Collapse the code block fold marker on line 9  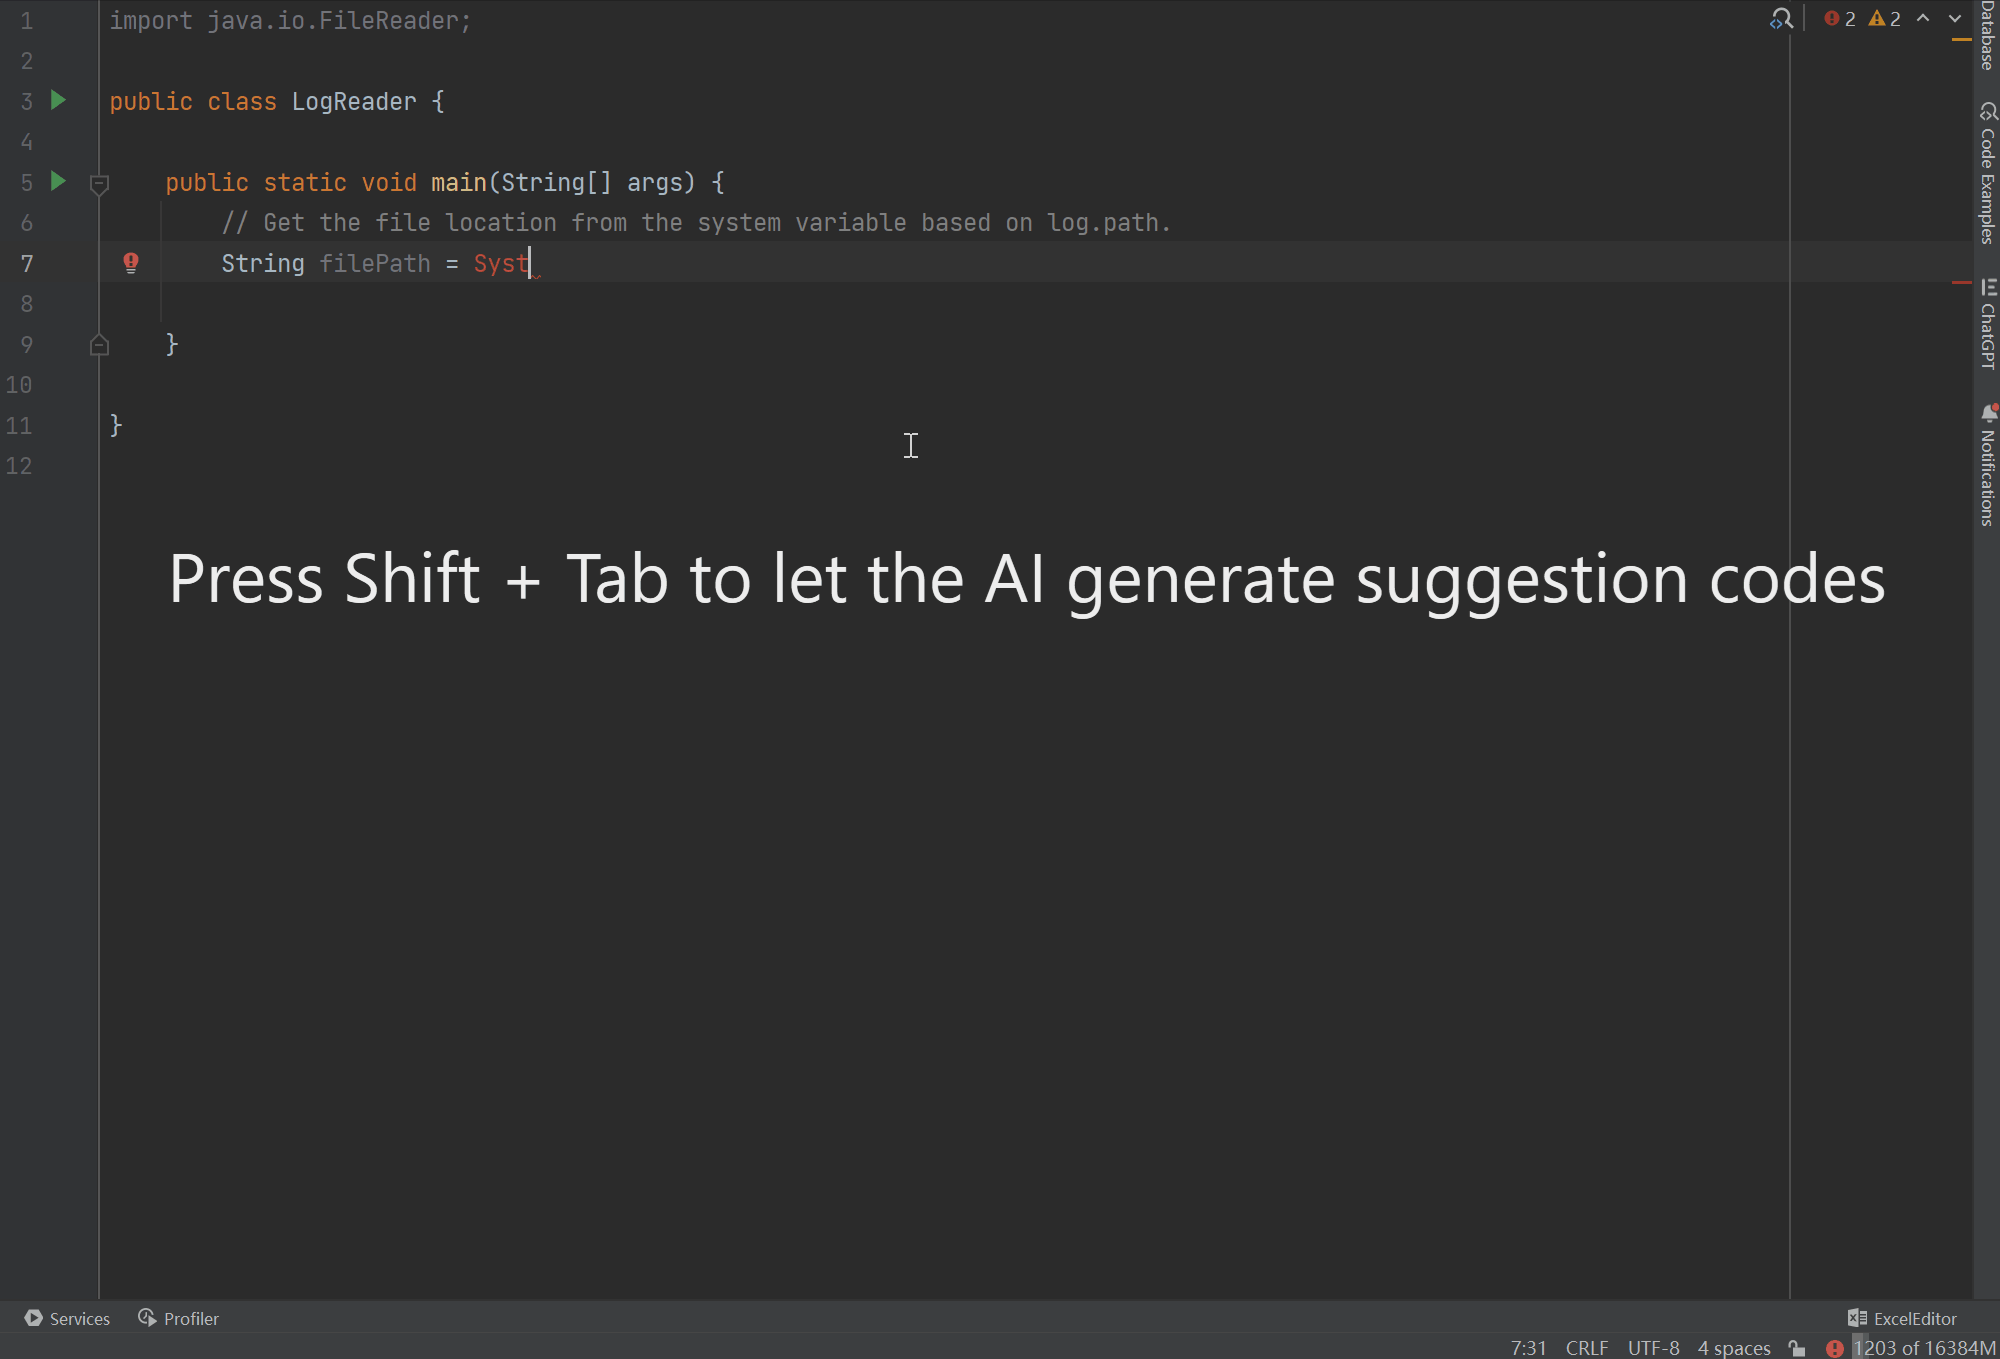click(x=99, y=344)
